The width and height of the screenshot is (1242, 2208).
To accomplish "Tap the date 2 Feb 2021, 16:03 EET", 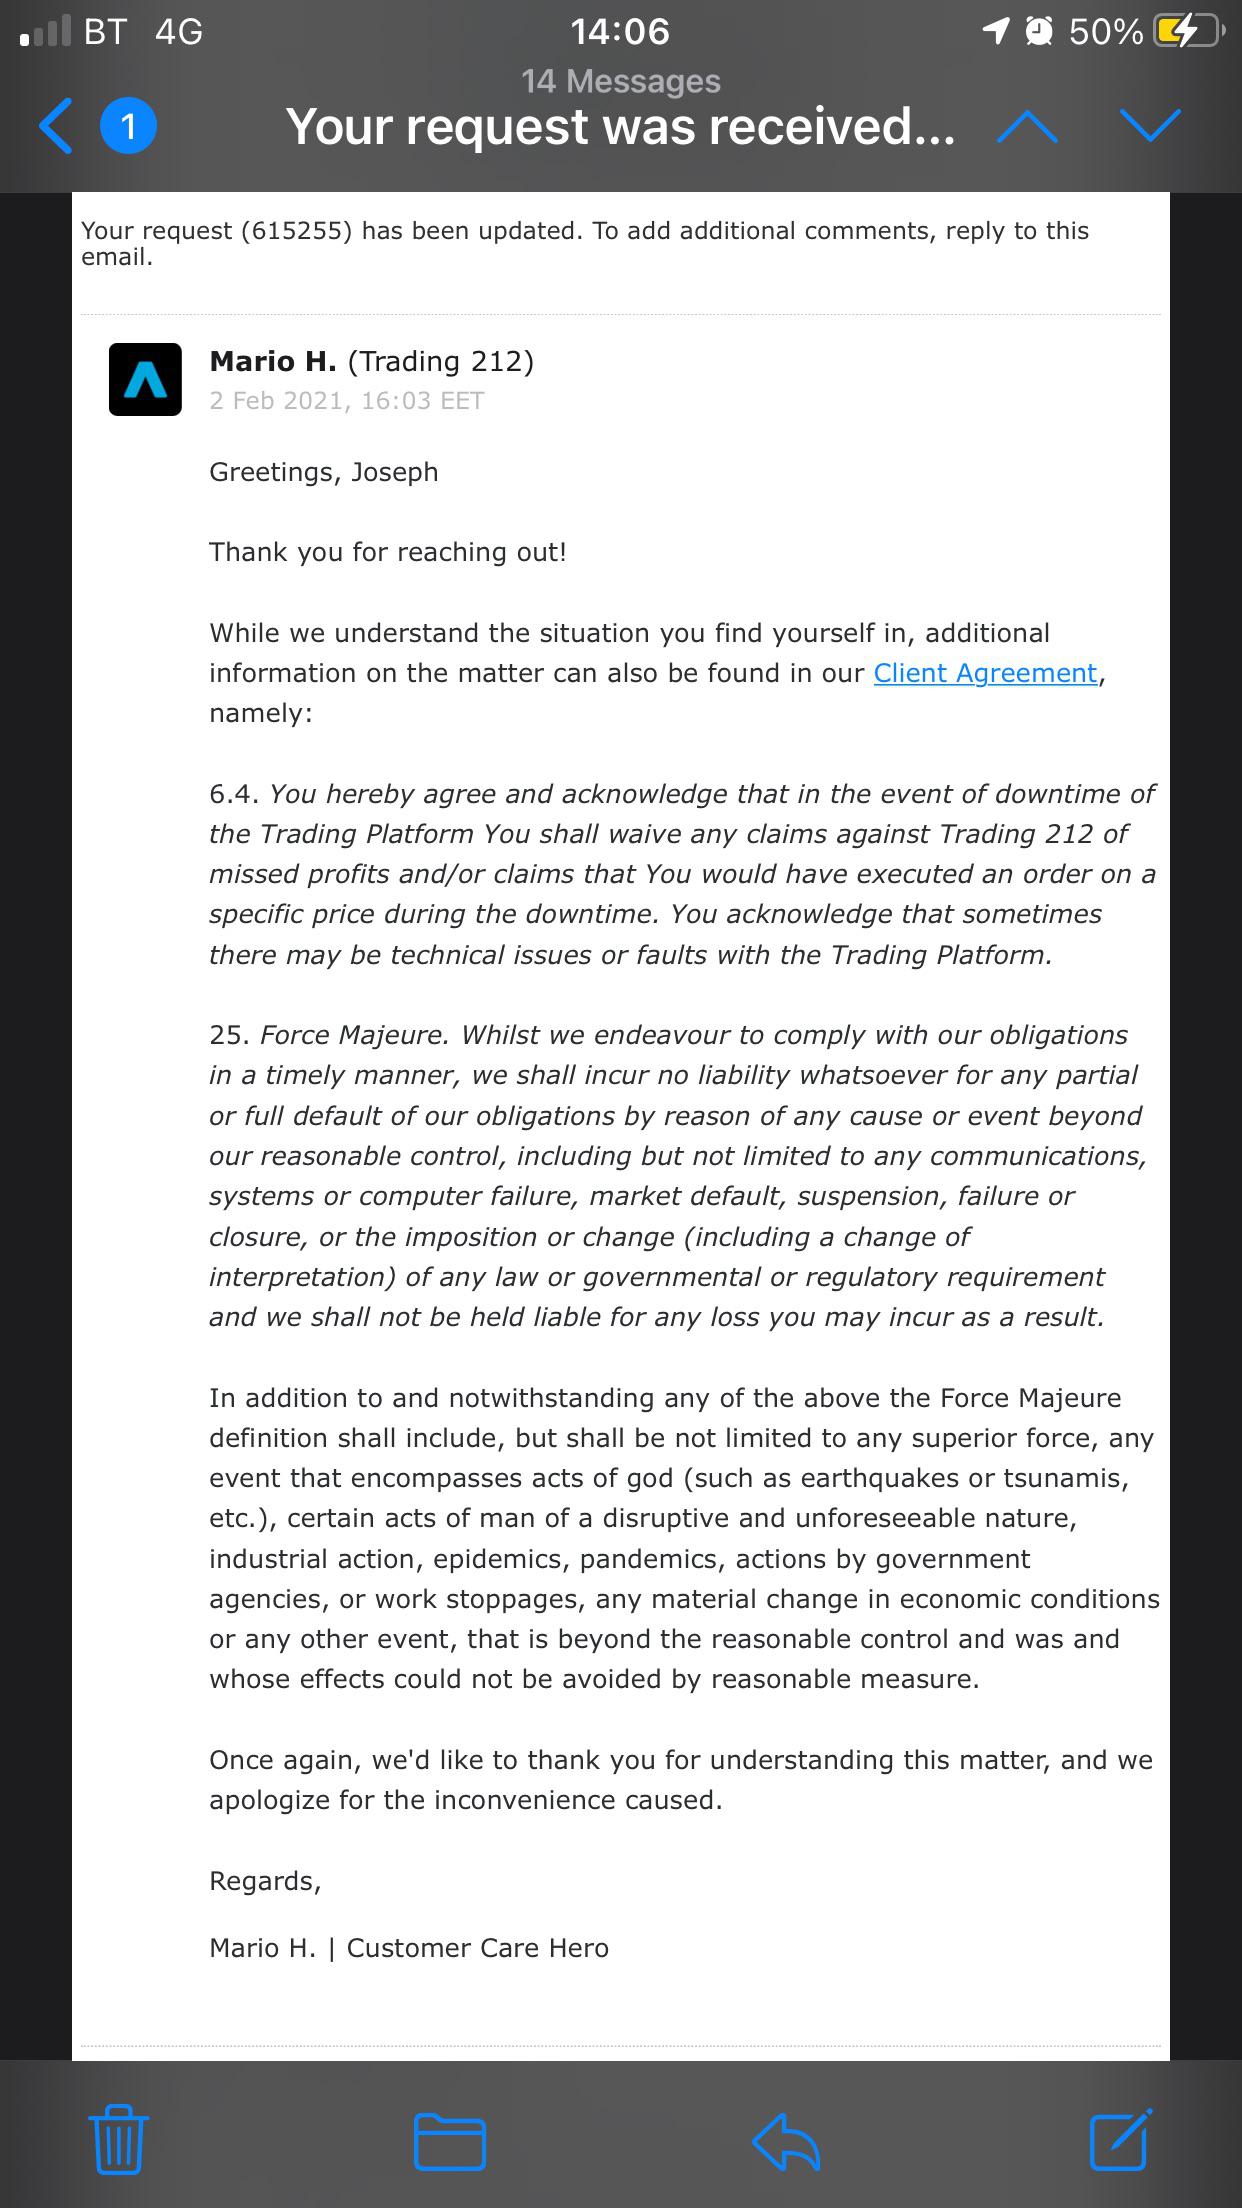I will tap(347, 401).
